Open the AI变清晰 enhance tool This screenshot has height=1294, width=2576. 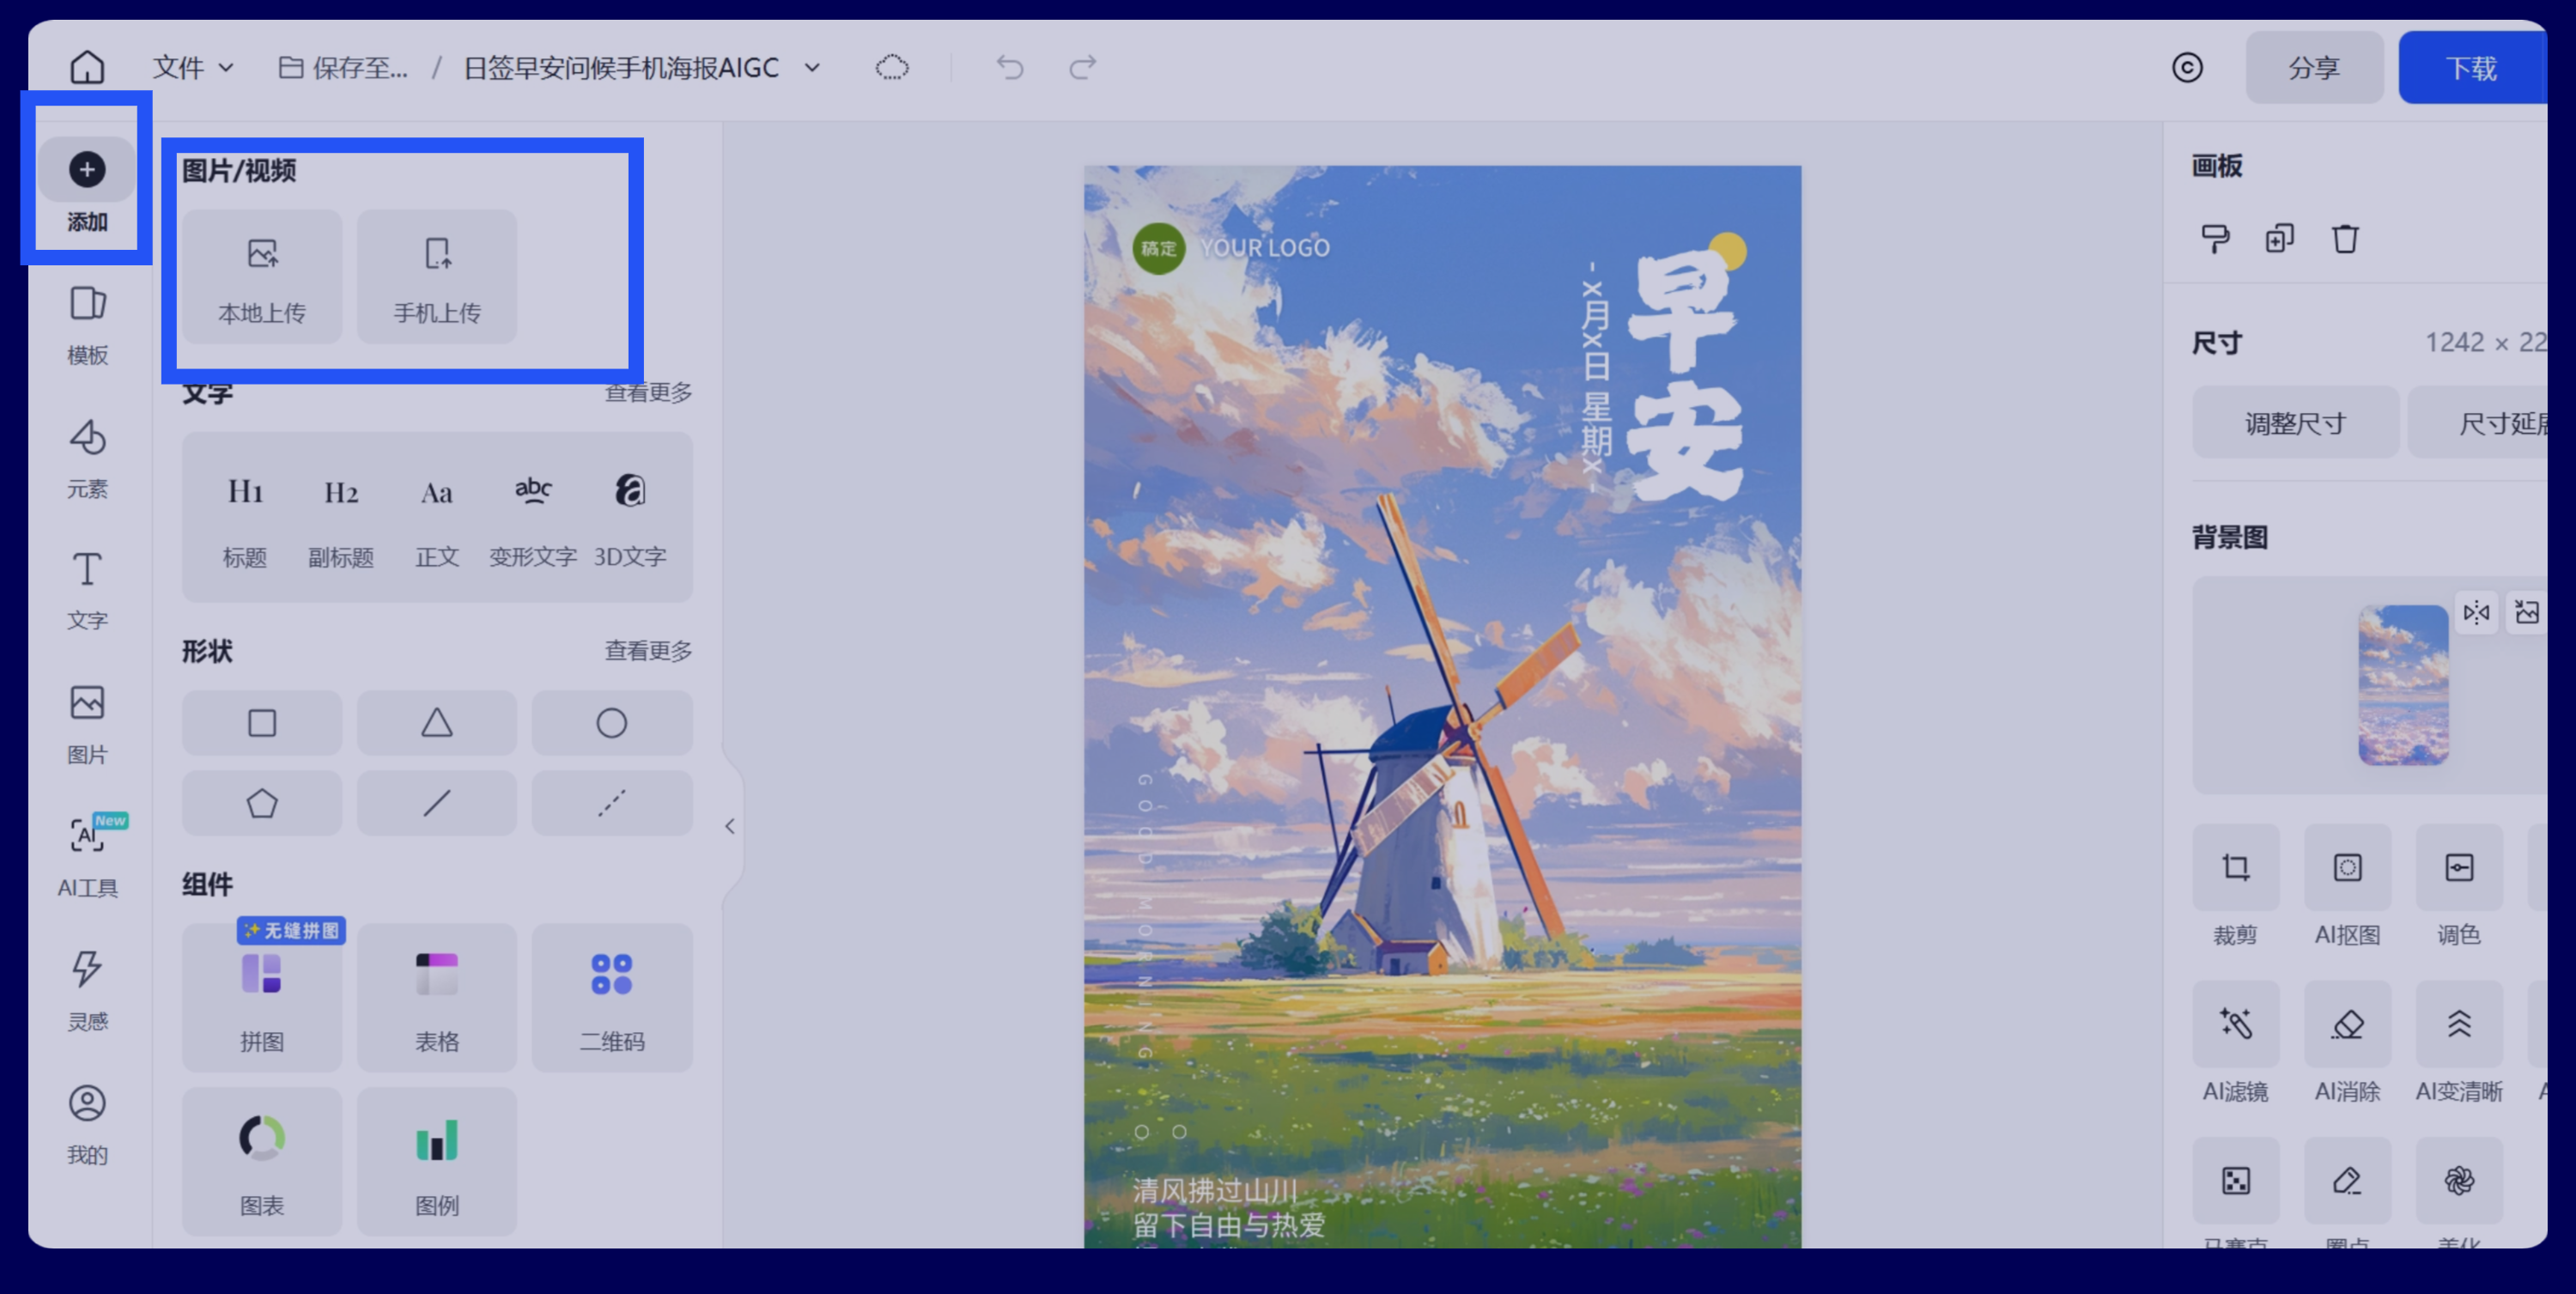(2459, 1044)
